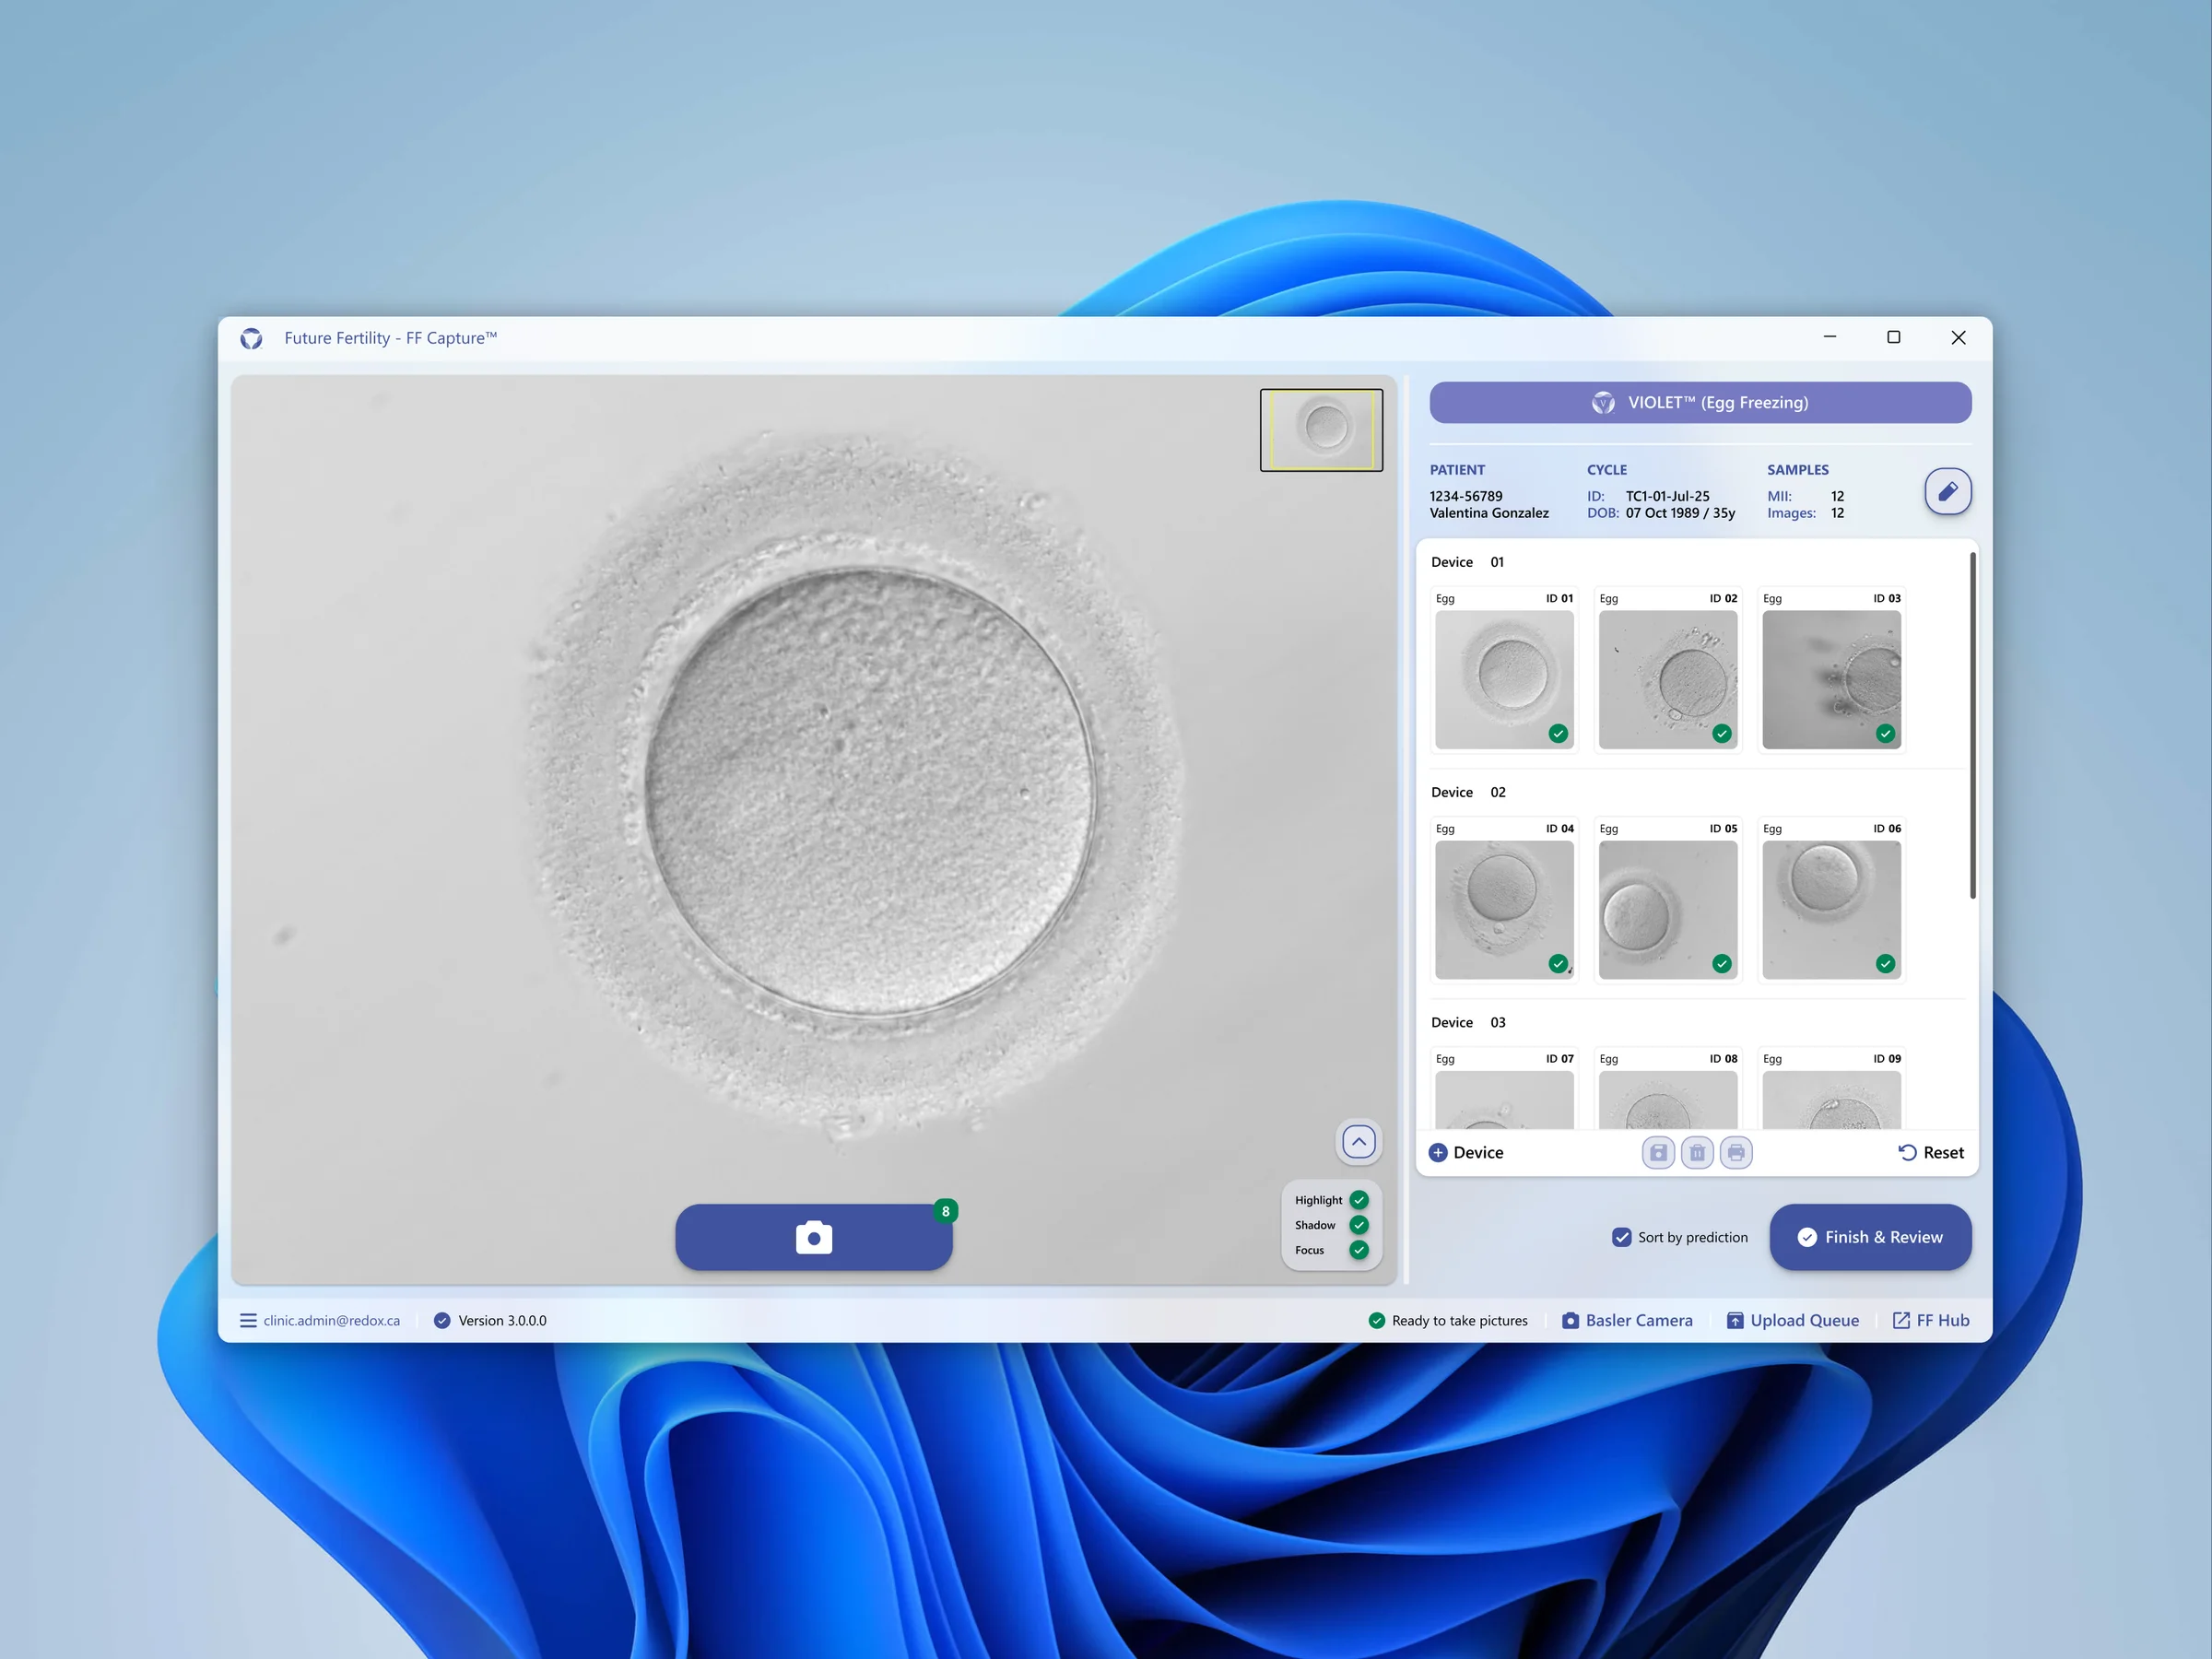Click the sample list vertical scrollbar
Viewport: 2212px width, 1659px height.
pos(1972,725)
